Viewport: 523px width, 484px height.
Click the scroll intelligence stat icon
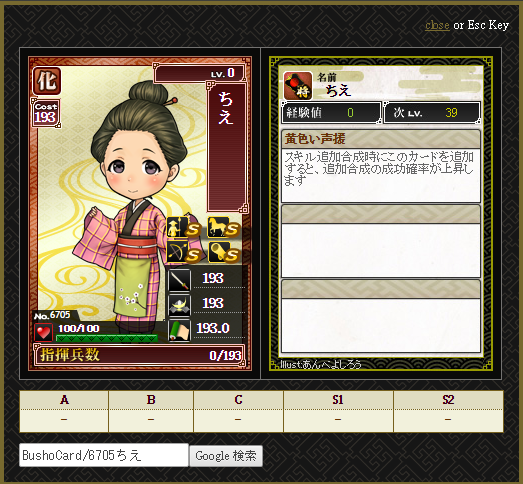point(179,330)
